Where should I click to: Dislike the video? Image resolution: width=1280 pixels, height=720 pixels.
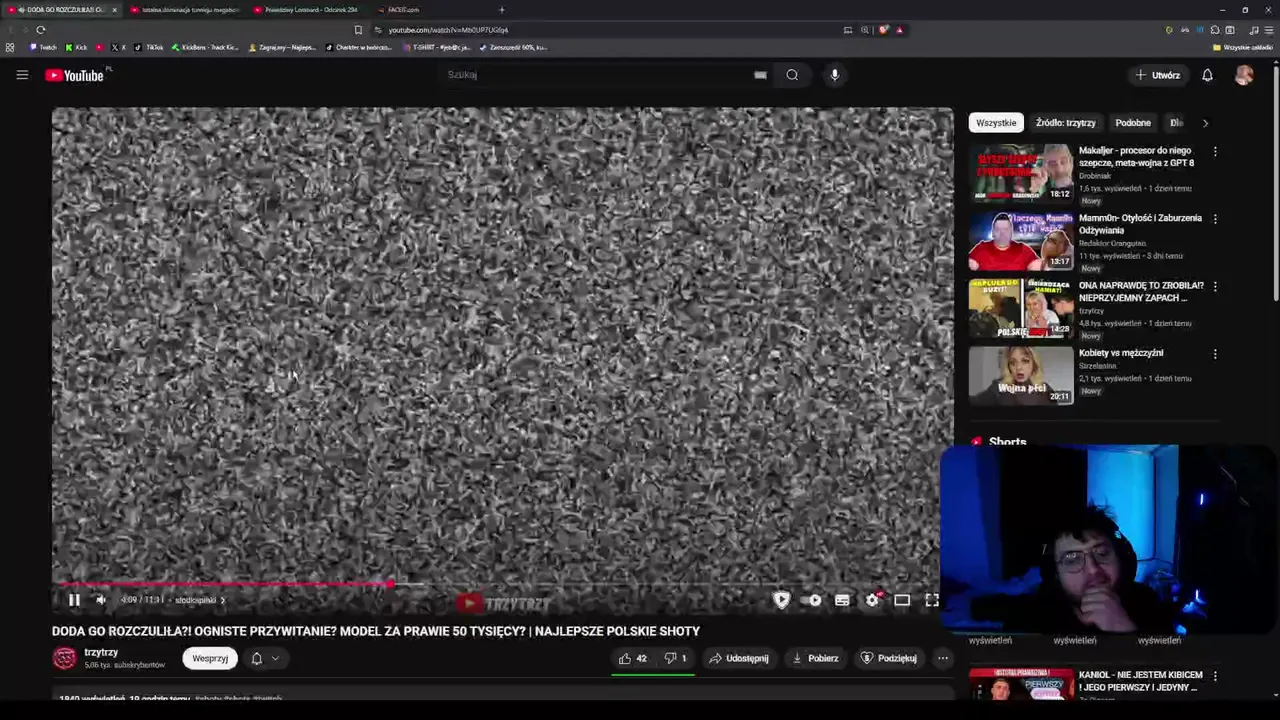pyautogui.click(x=676, y=658)
